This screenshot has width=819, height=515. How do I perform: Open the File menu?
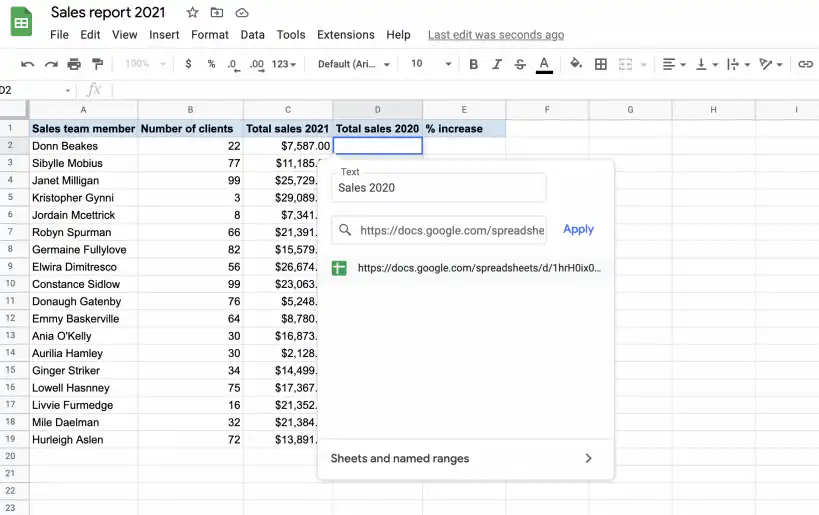pos(59,35)
